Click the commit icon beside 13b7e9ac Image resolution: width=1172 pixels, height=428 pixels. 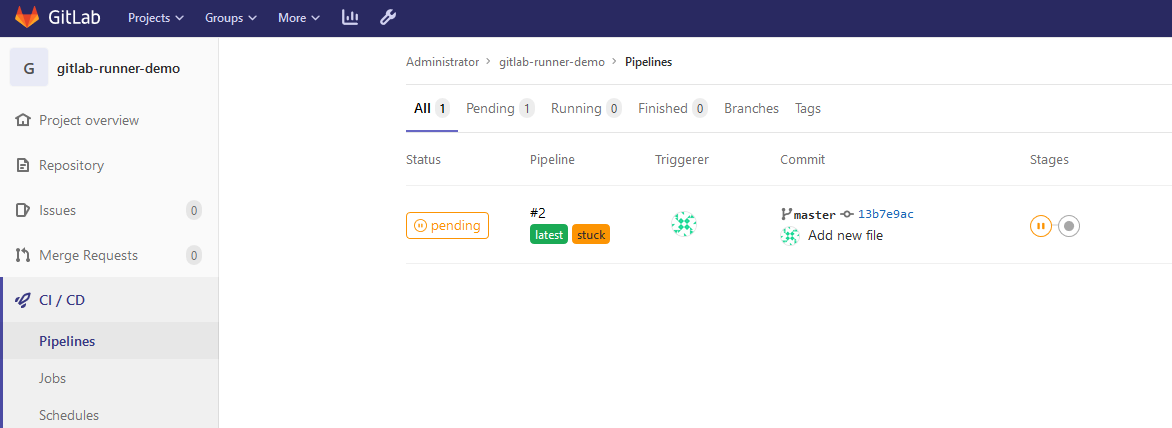click(847, 214)
